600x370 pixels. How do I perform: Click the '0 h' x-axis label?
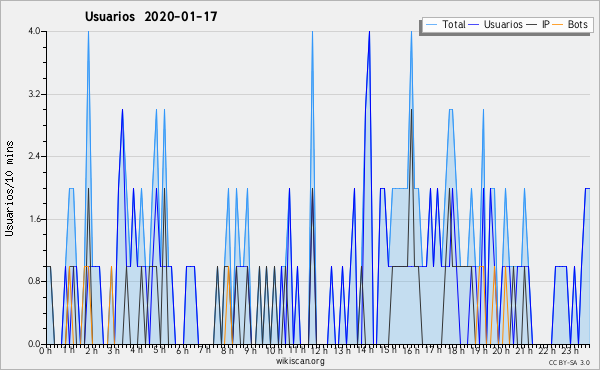[x=46, y=351]
